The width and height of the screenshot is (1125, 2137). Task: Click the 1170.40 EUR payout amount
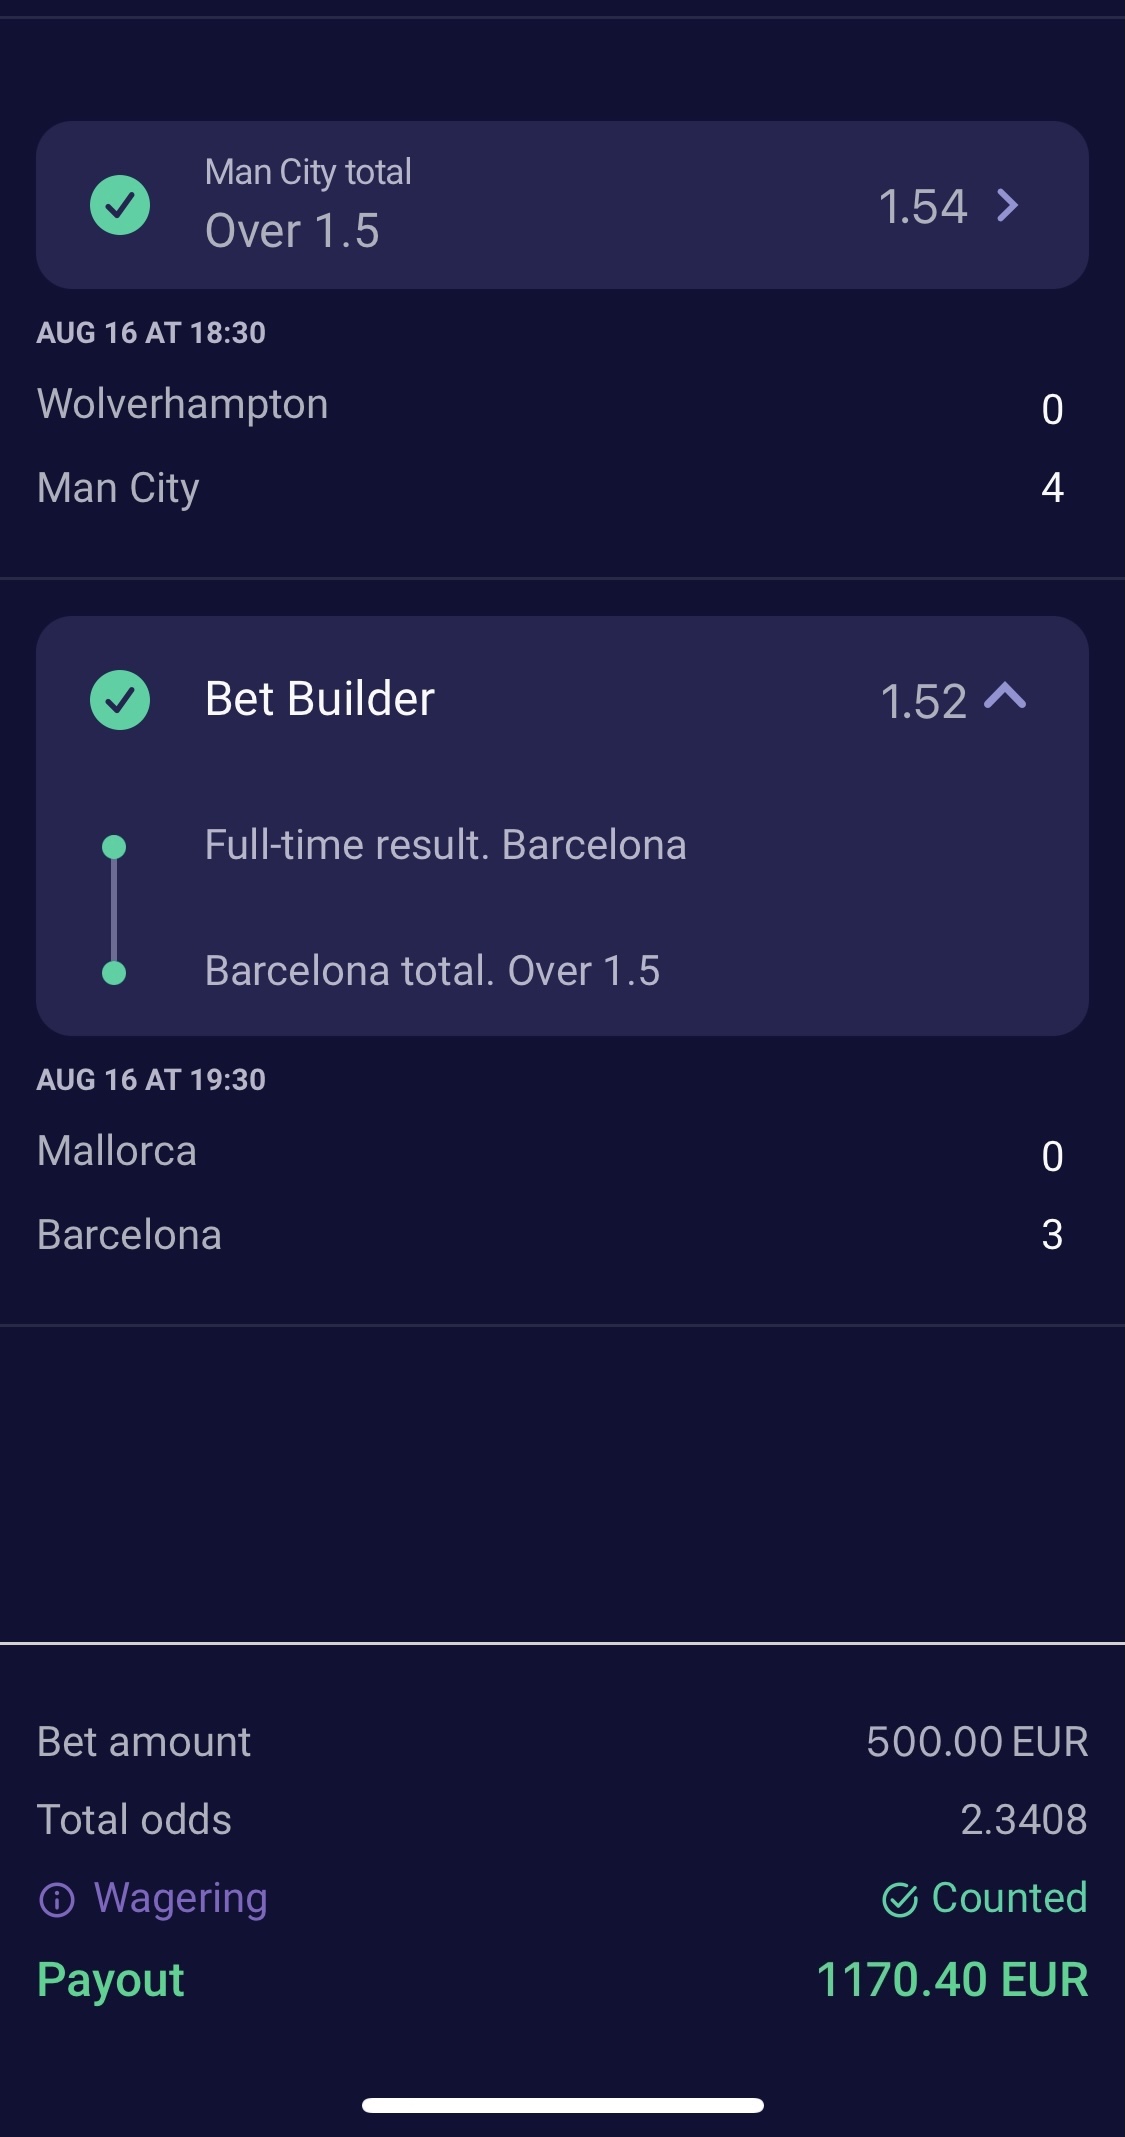click(952, 1980)
